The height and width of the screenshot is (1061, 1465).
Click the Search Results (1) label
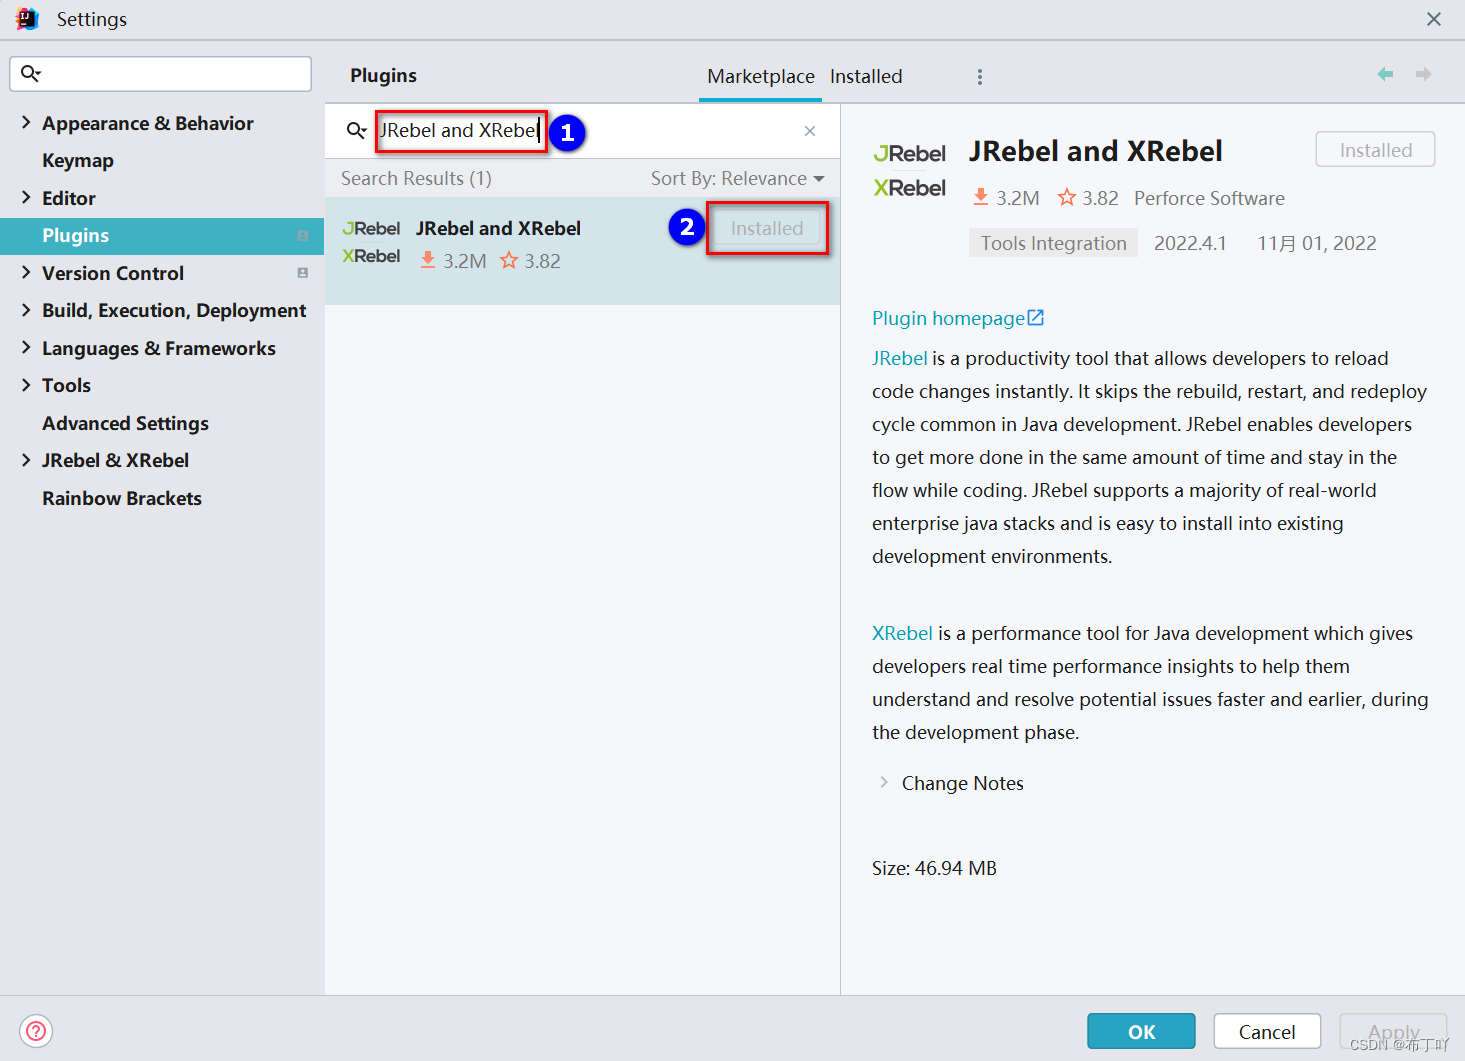coord(416,178)
